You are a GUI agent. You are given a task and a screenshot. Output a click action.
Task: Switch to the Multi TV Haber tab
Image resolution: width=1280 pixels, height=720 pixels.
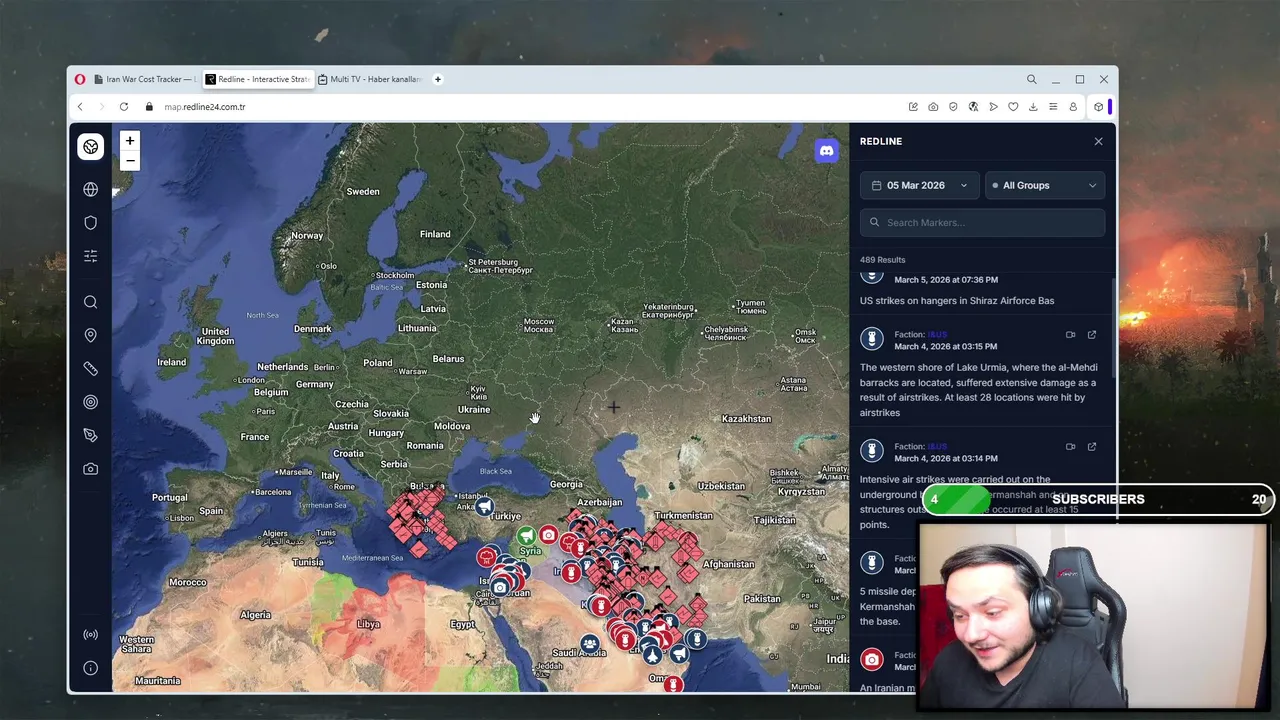click(370, 79)
